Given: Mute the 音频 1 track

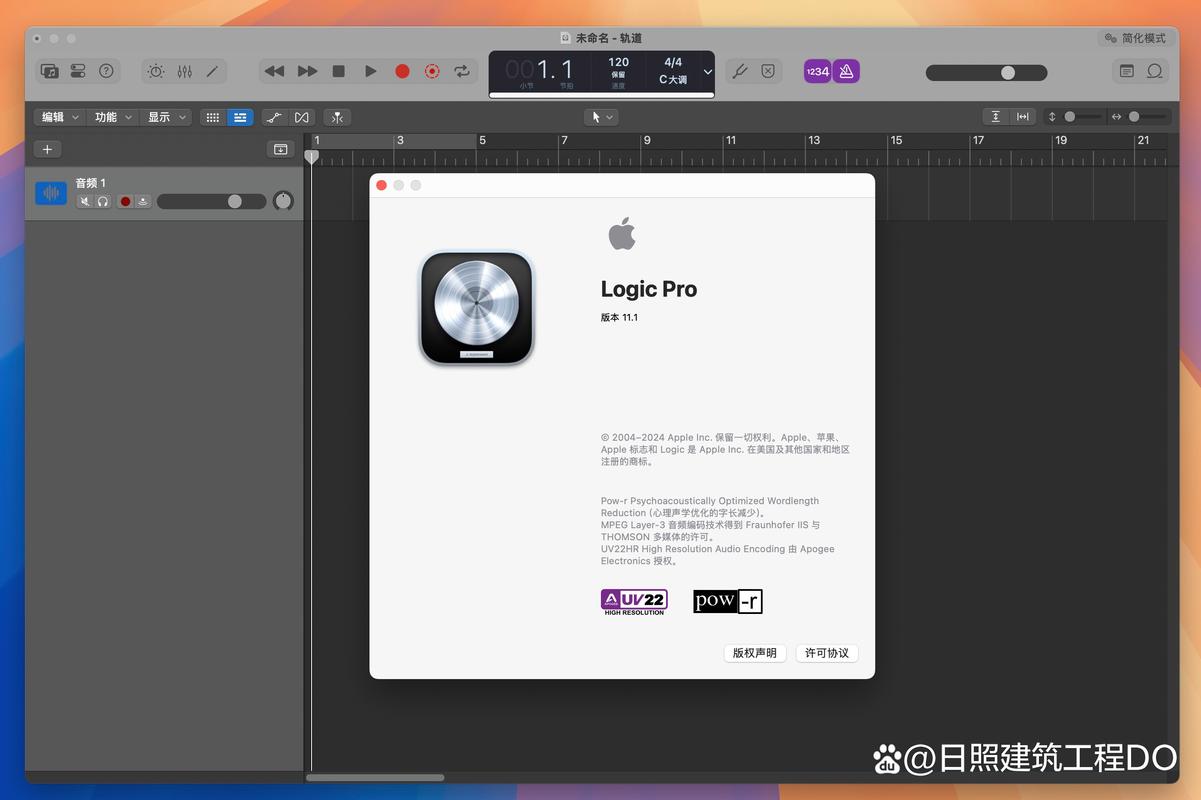Looking at the screenshot, I should click(x=84, y=201).
